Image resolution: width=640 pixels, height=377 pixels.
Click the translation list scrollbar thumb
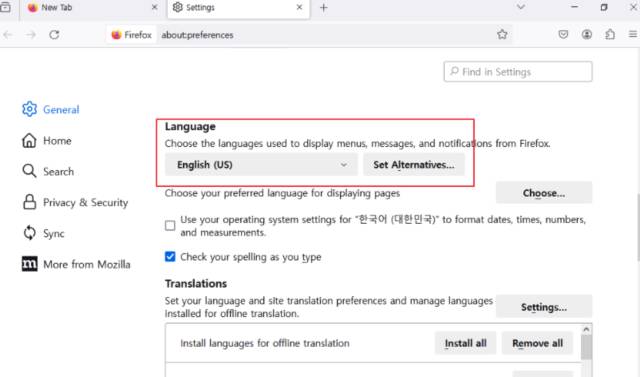point(587,347)
